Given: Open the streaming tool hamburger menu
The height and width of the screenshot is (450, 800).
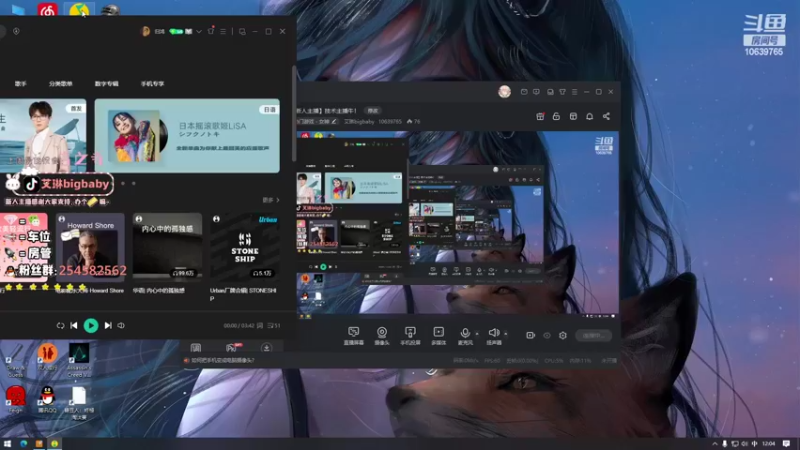Looking at the screenshot, I should 574,92.
